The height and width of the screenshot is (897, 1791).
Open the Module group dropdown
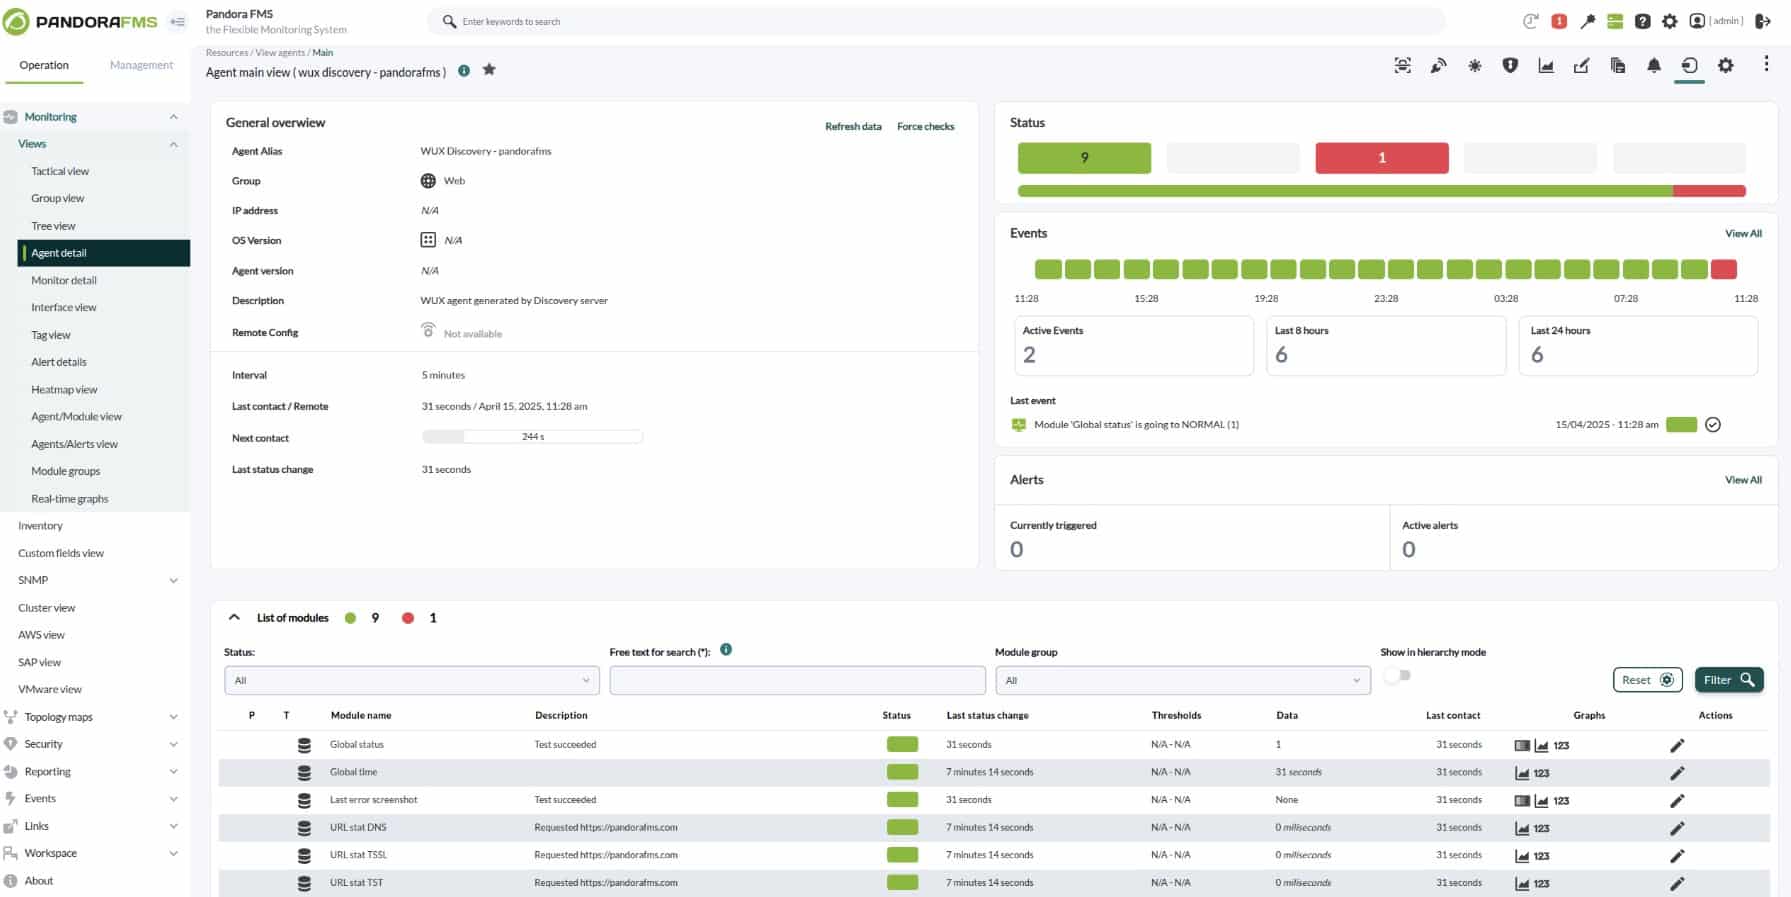pyautogui.click(x=1183, y=681)
